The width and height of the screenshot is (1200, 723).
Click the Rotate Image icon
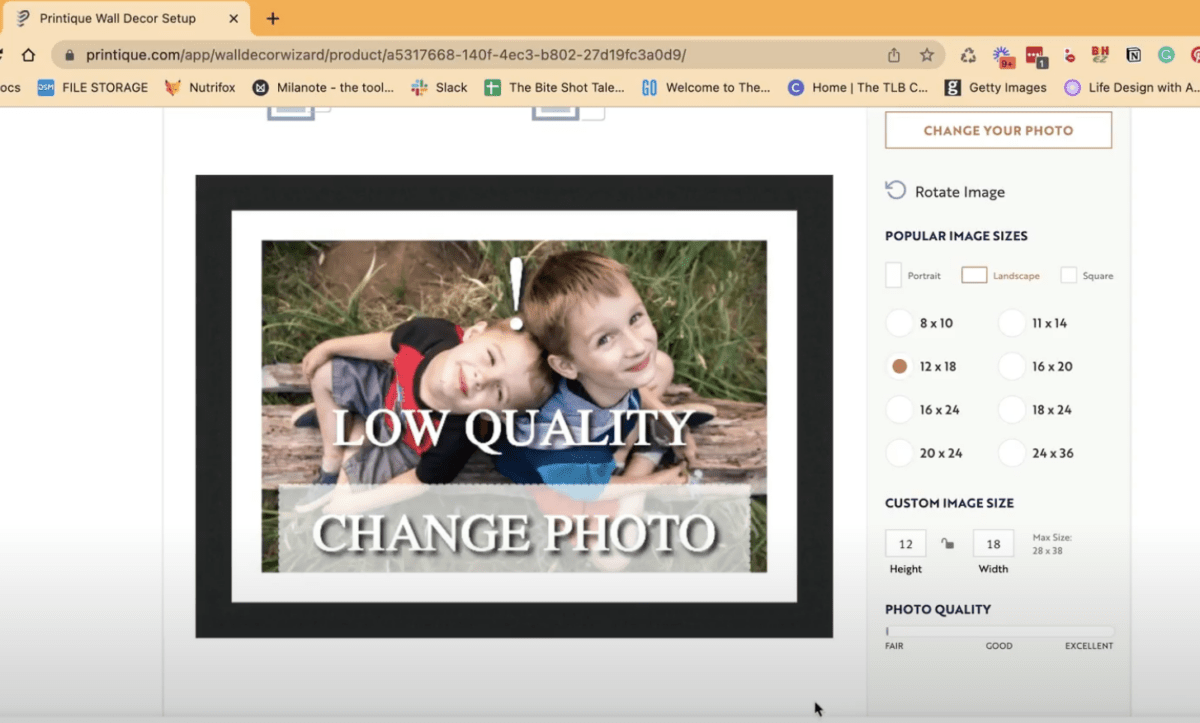click(895, 191)
